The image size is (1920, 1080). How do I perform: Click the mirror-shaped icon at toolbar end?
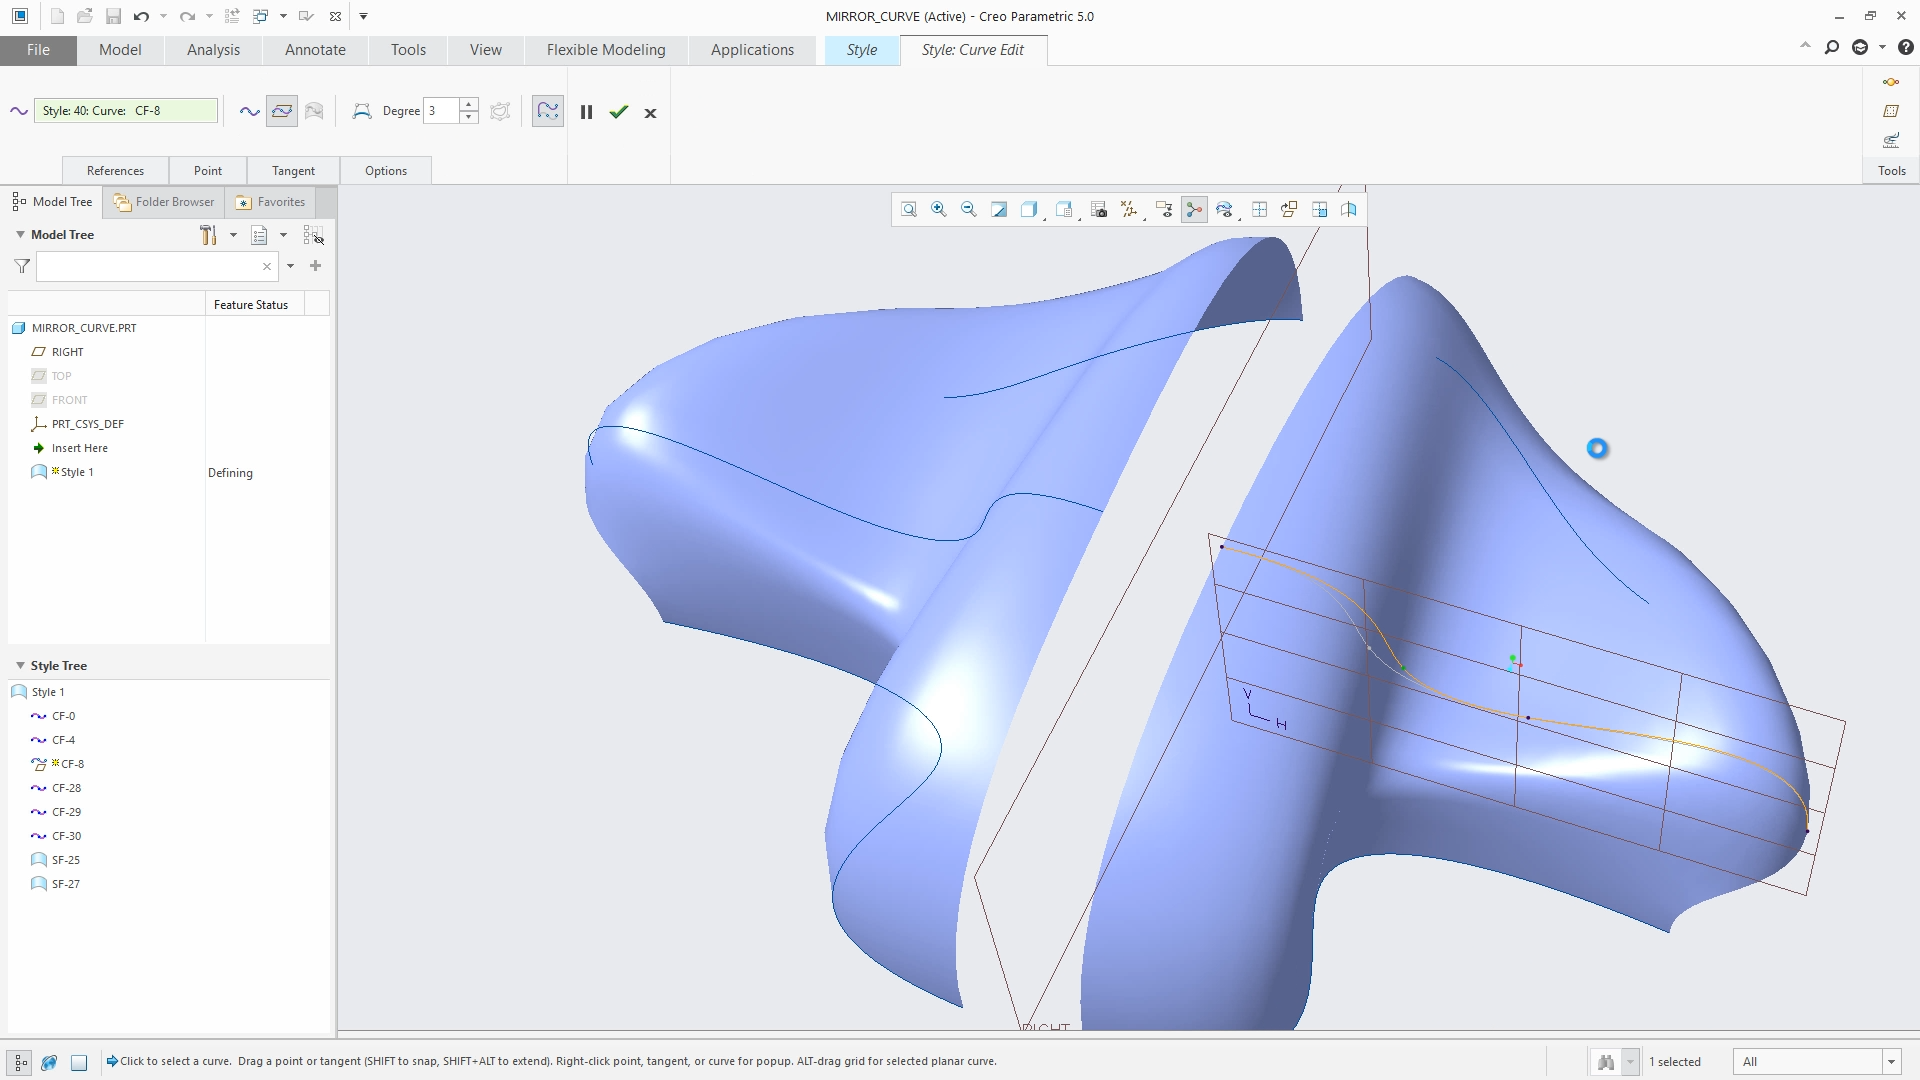(x=1349, y=209)
